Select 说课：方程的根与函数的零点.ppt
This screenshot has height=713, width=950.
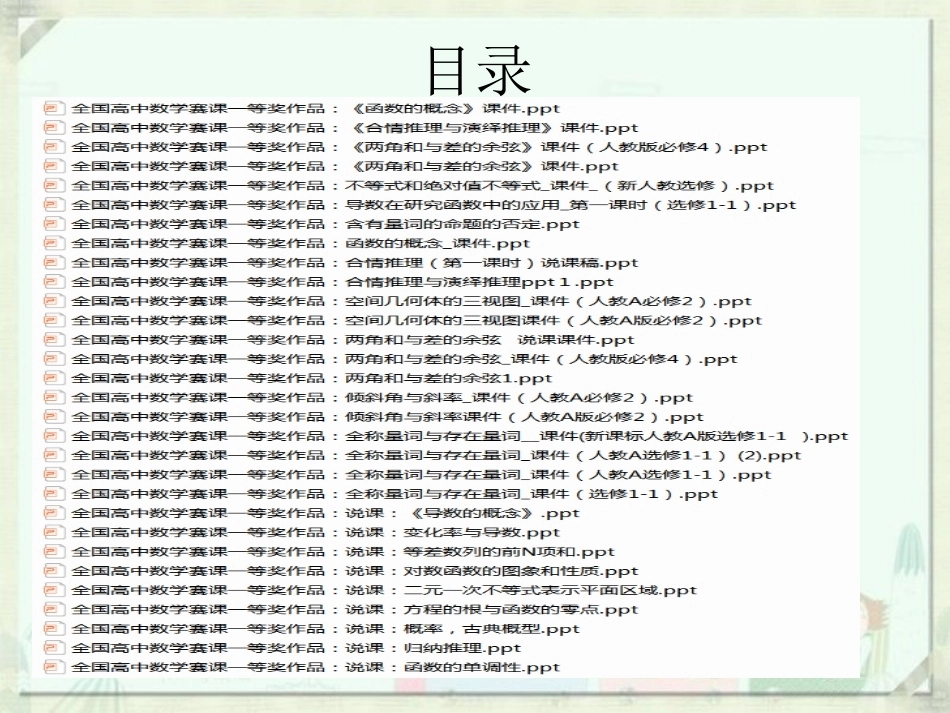(355, 609)
